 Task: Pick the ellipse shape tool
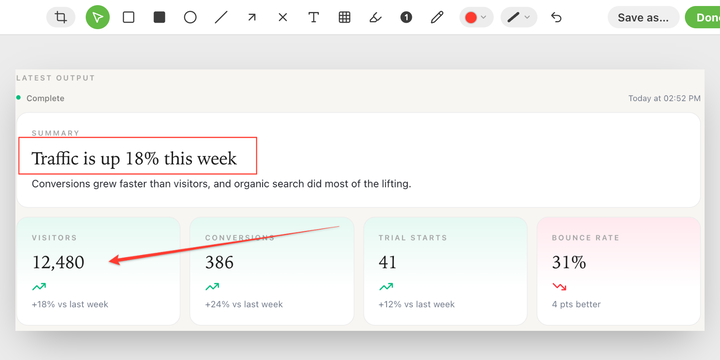[x=190, y=17]
